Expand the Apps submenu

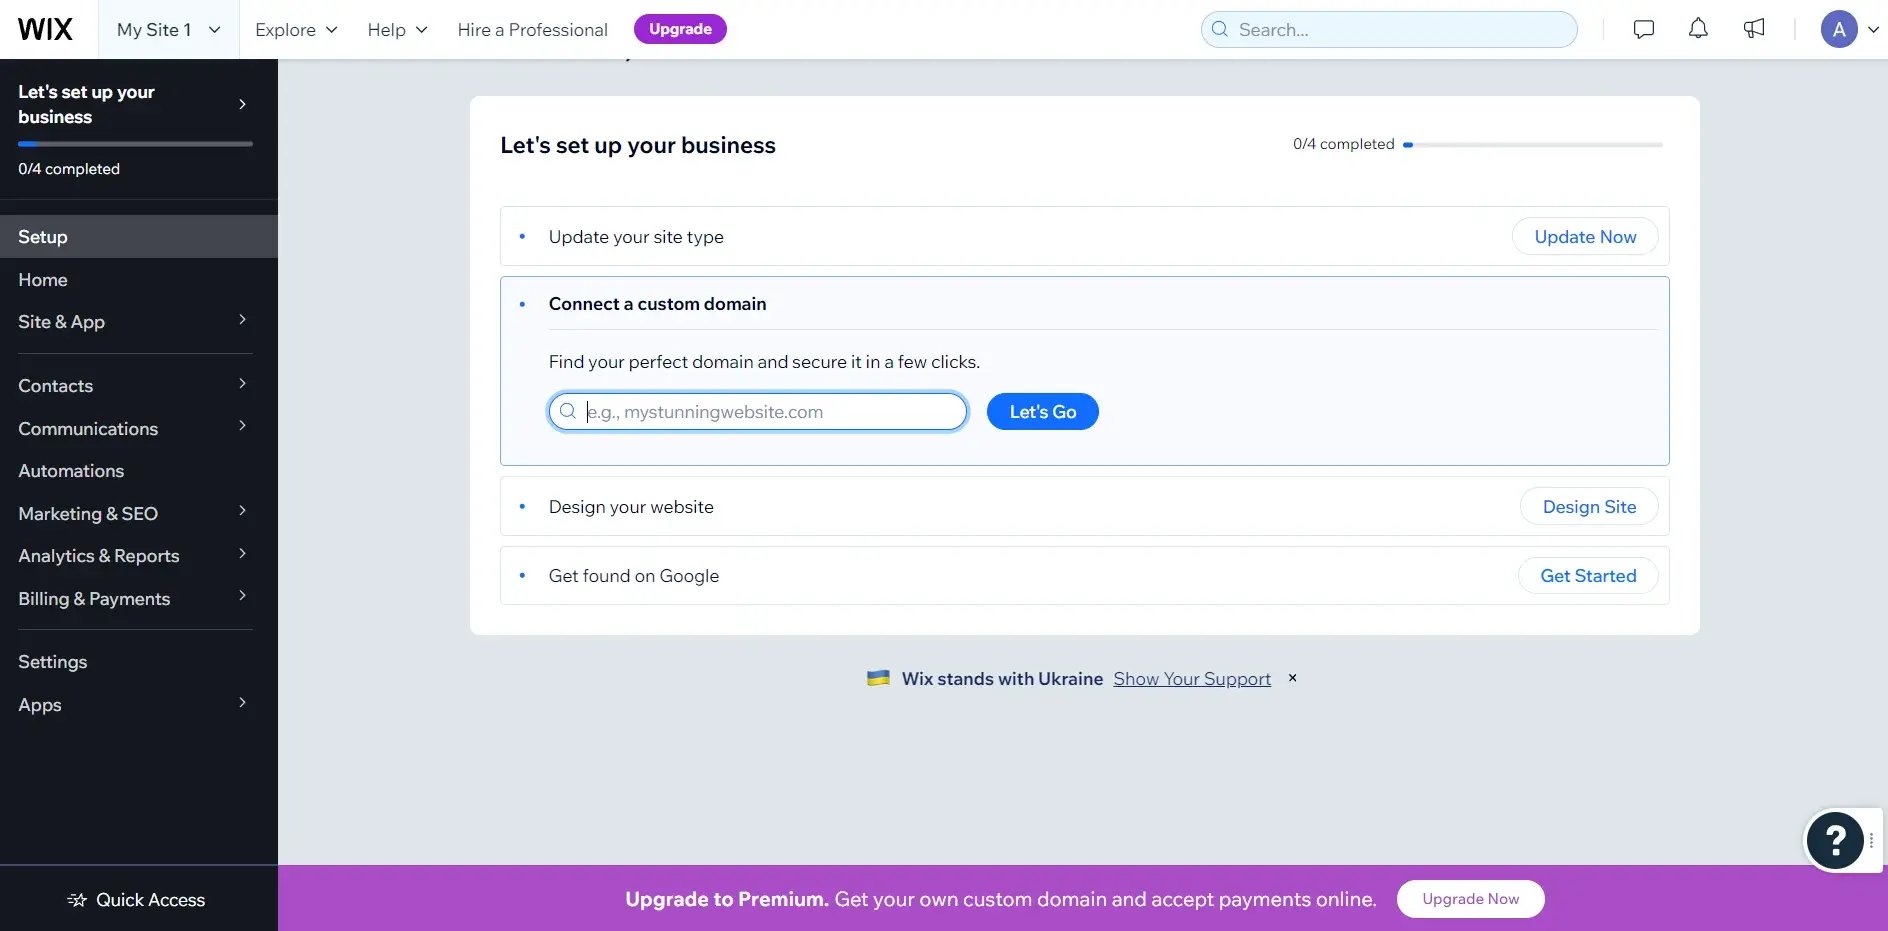click(242, 703)
